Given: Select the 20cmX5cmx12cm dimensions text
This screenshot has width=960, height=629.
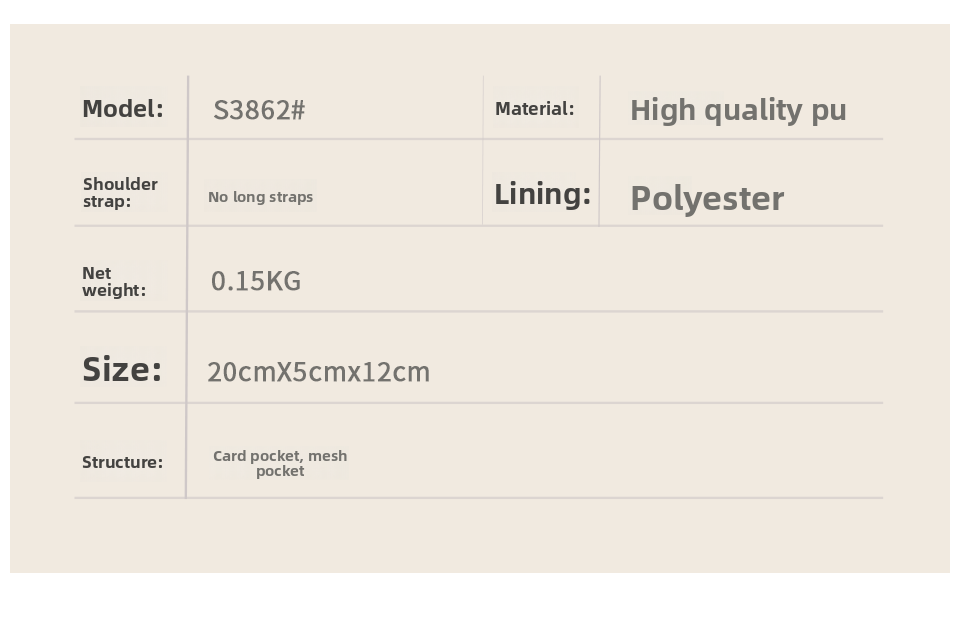Looking at the screenshot, I should tap(318, 372).
